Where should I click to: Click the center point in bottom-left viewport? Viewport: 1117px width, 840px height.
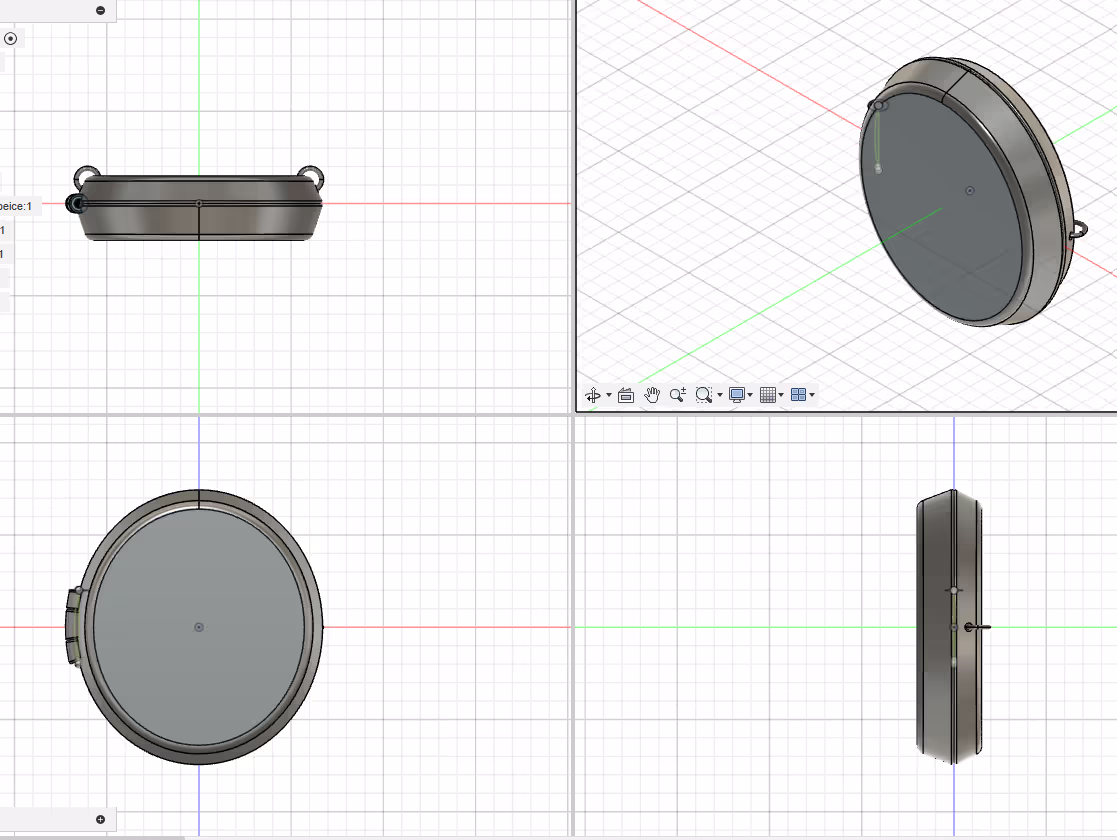coord(199,627)
